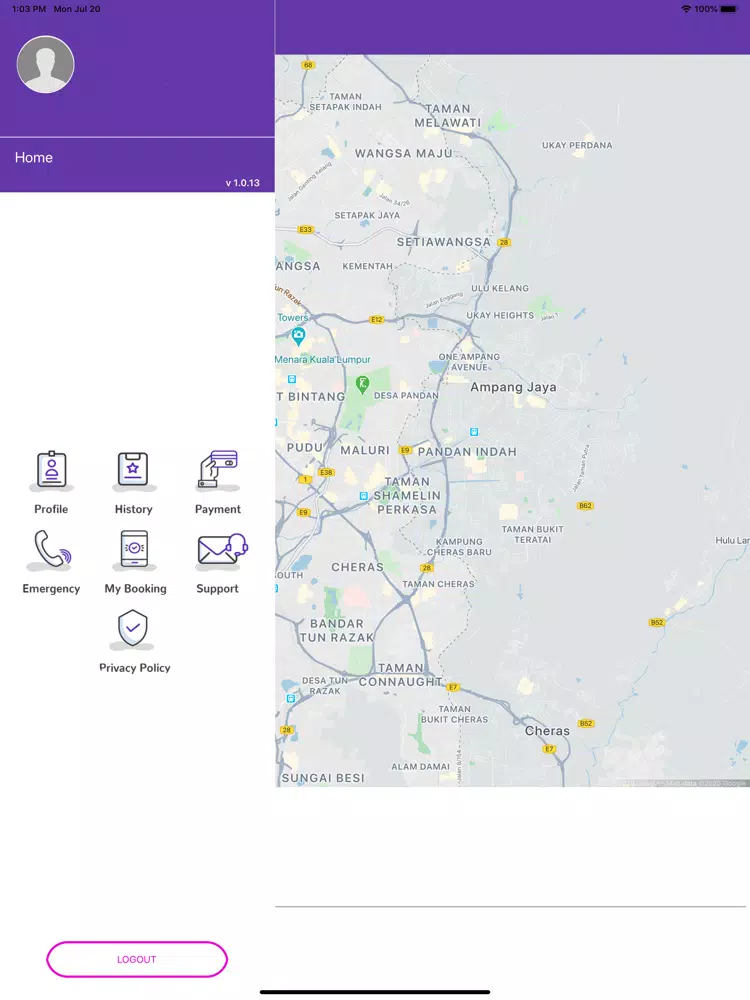Screen dimensions: 750x1000
Task: Open the Privacy Policy shield icon
Action: (133, 628)
